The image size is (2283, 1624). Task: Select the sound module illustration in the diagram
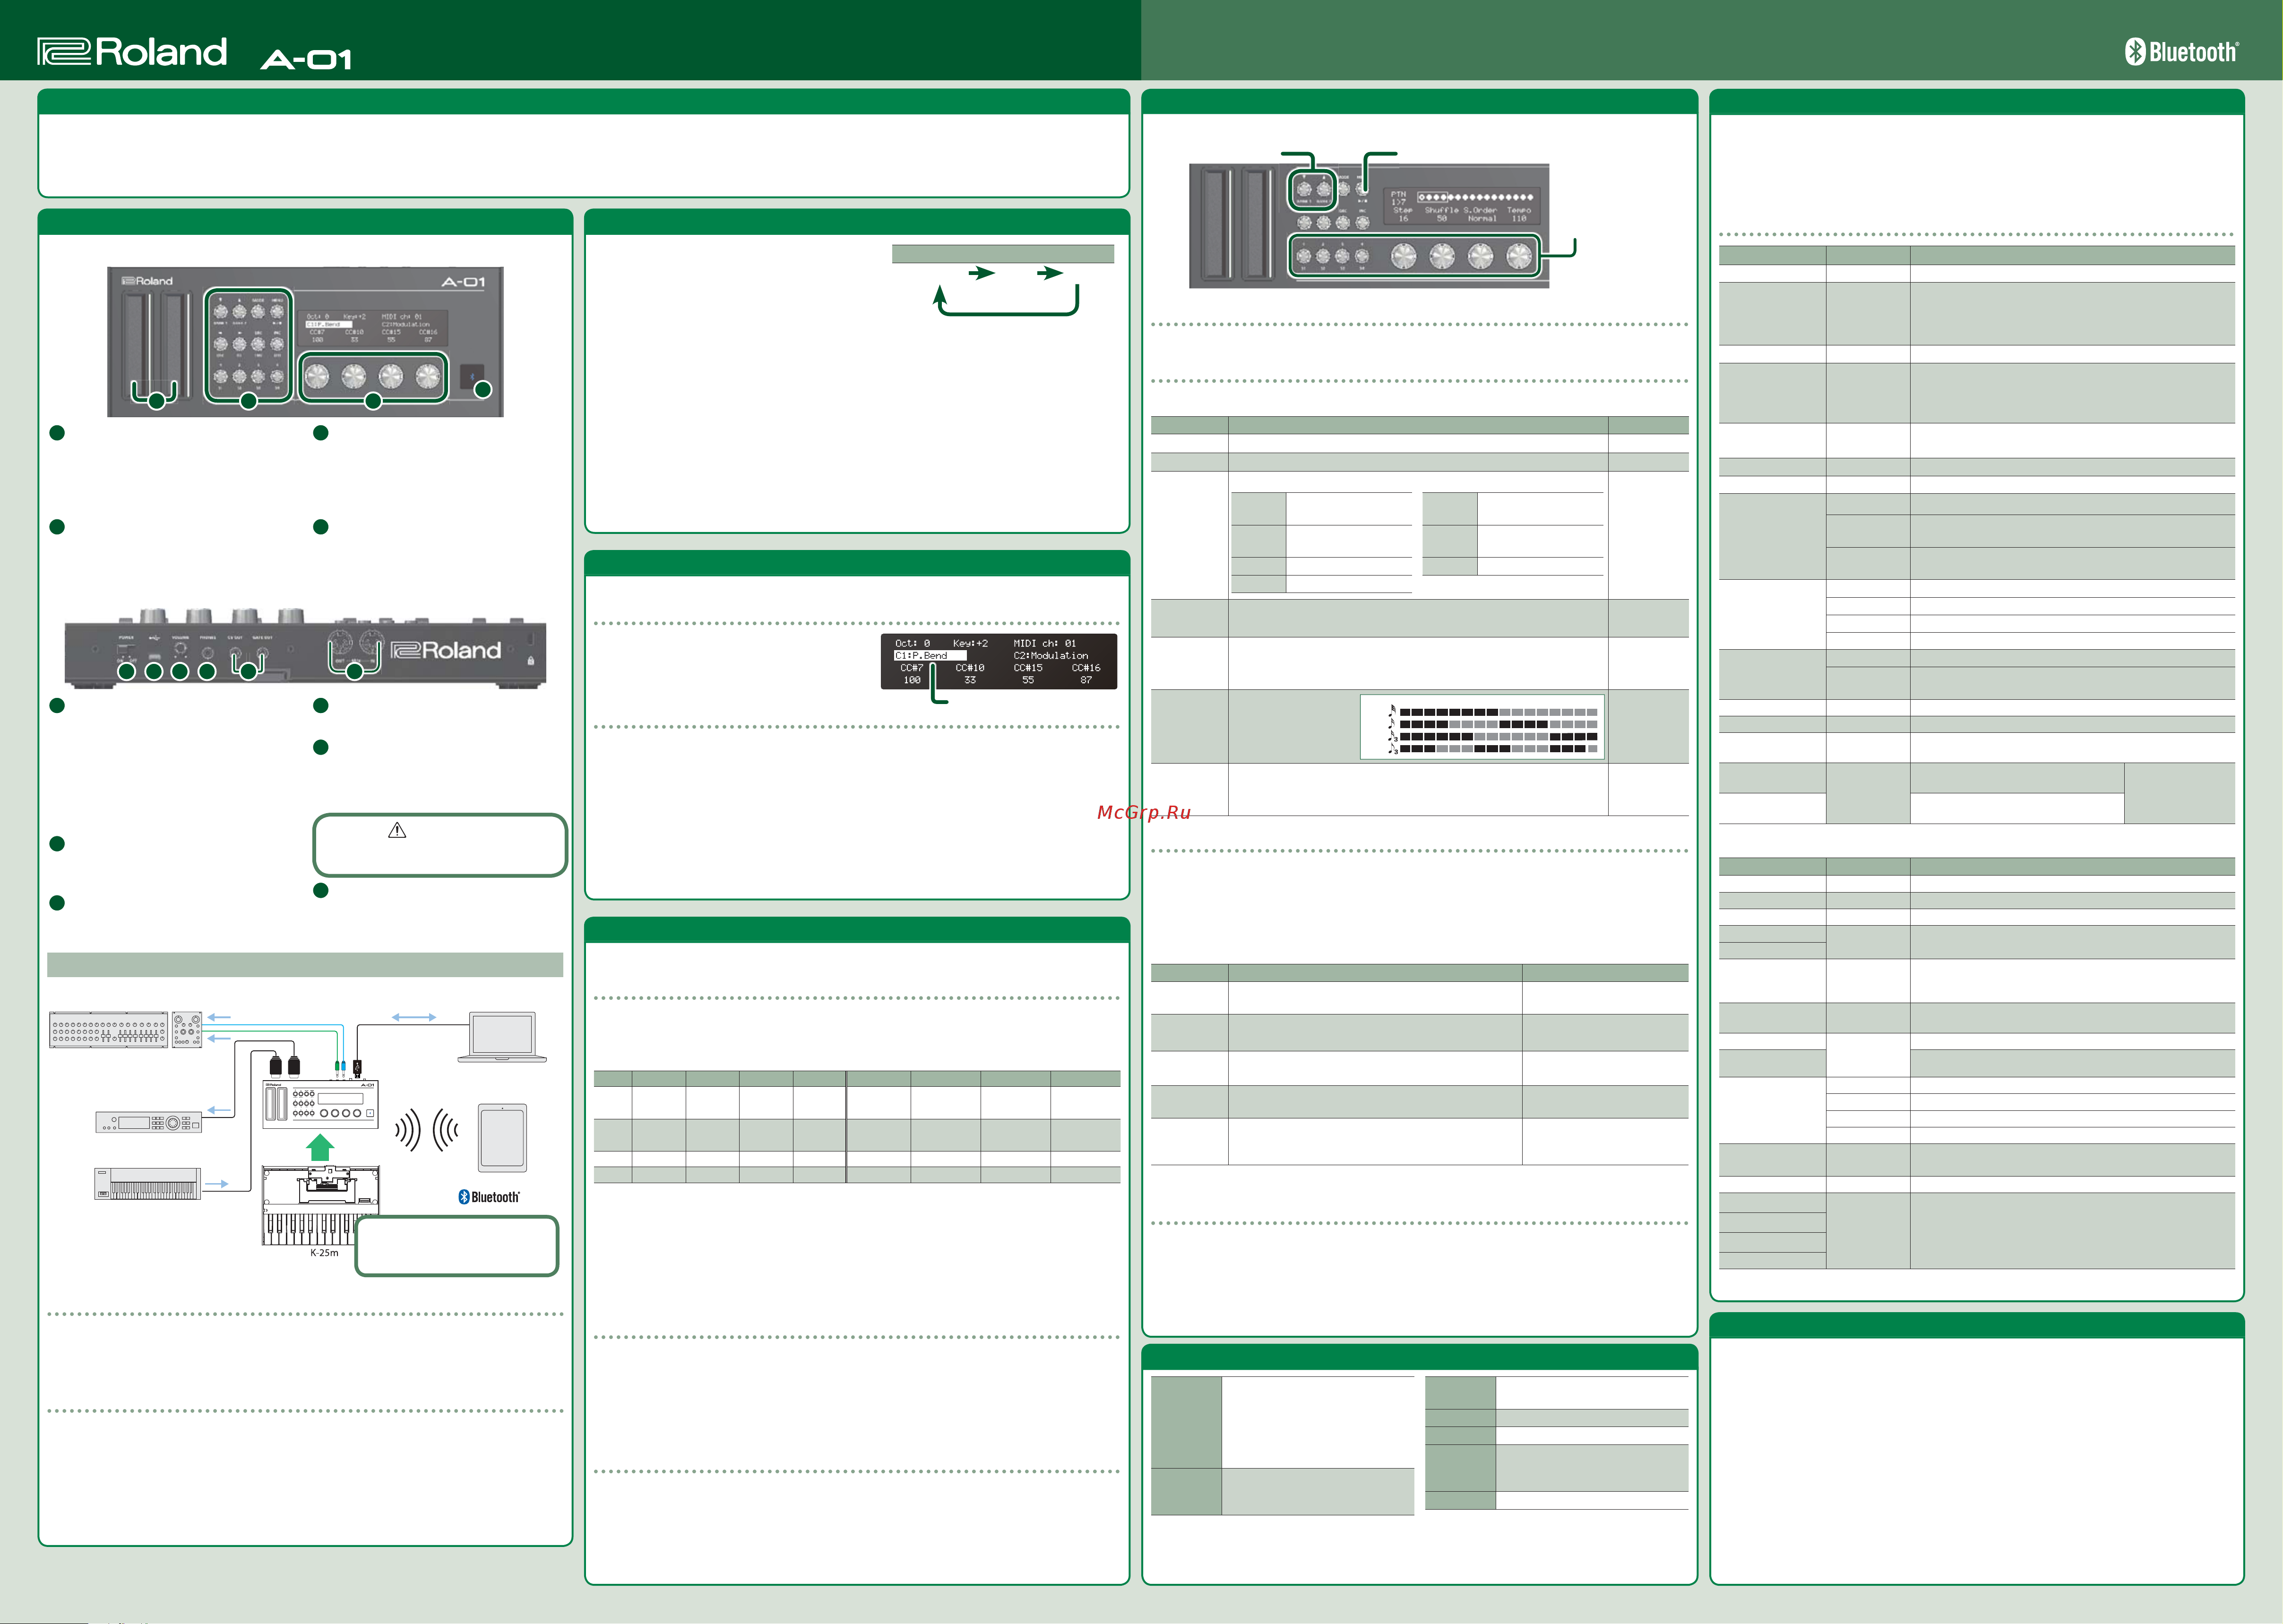click(x=148, y=1123)
